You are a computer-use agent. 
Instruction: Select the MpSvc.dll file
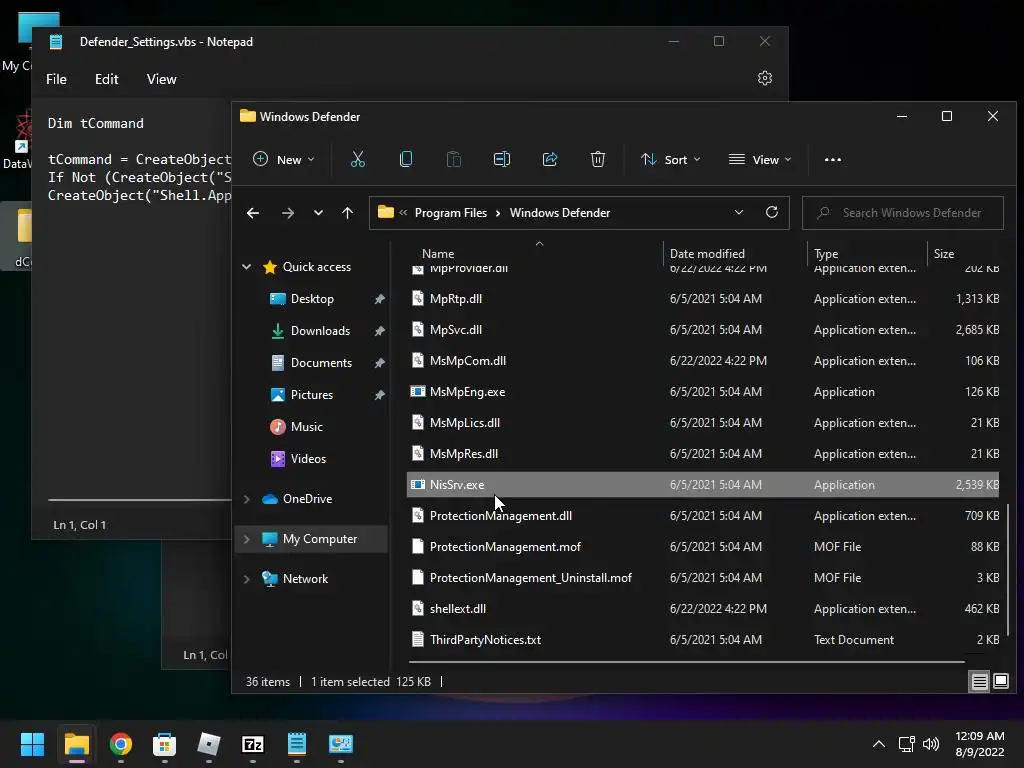[703, 330]
